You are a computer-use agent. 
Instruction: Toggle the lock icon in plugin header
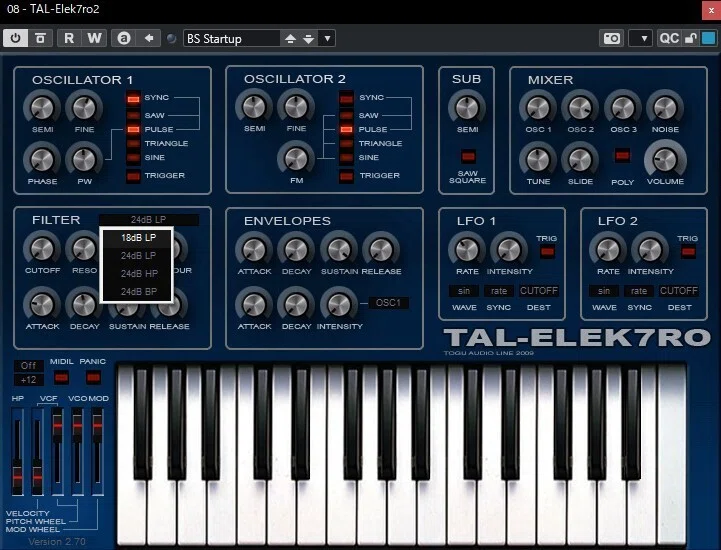(691, 38)
